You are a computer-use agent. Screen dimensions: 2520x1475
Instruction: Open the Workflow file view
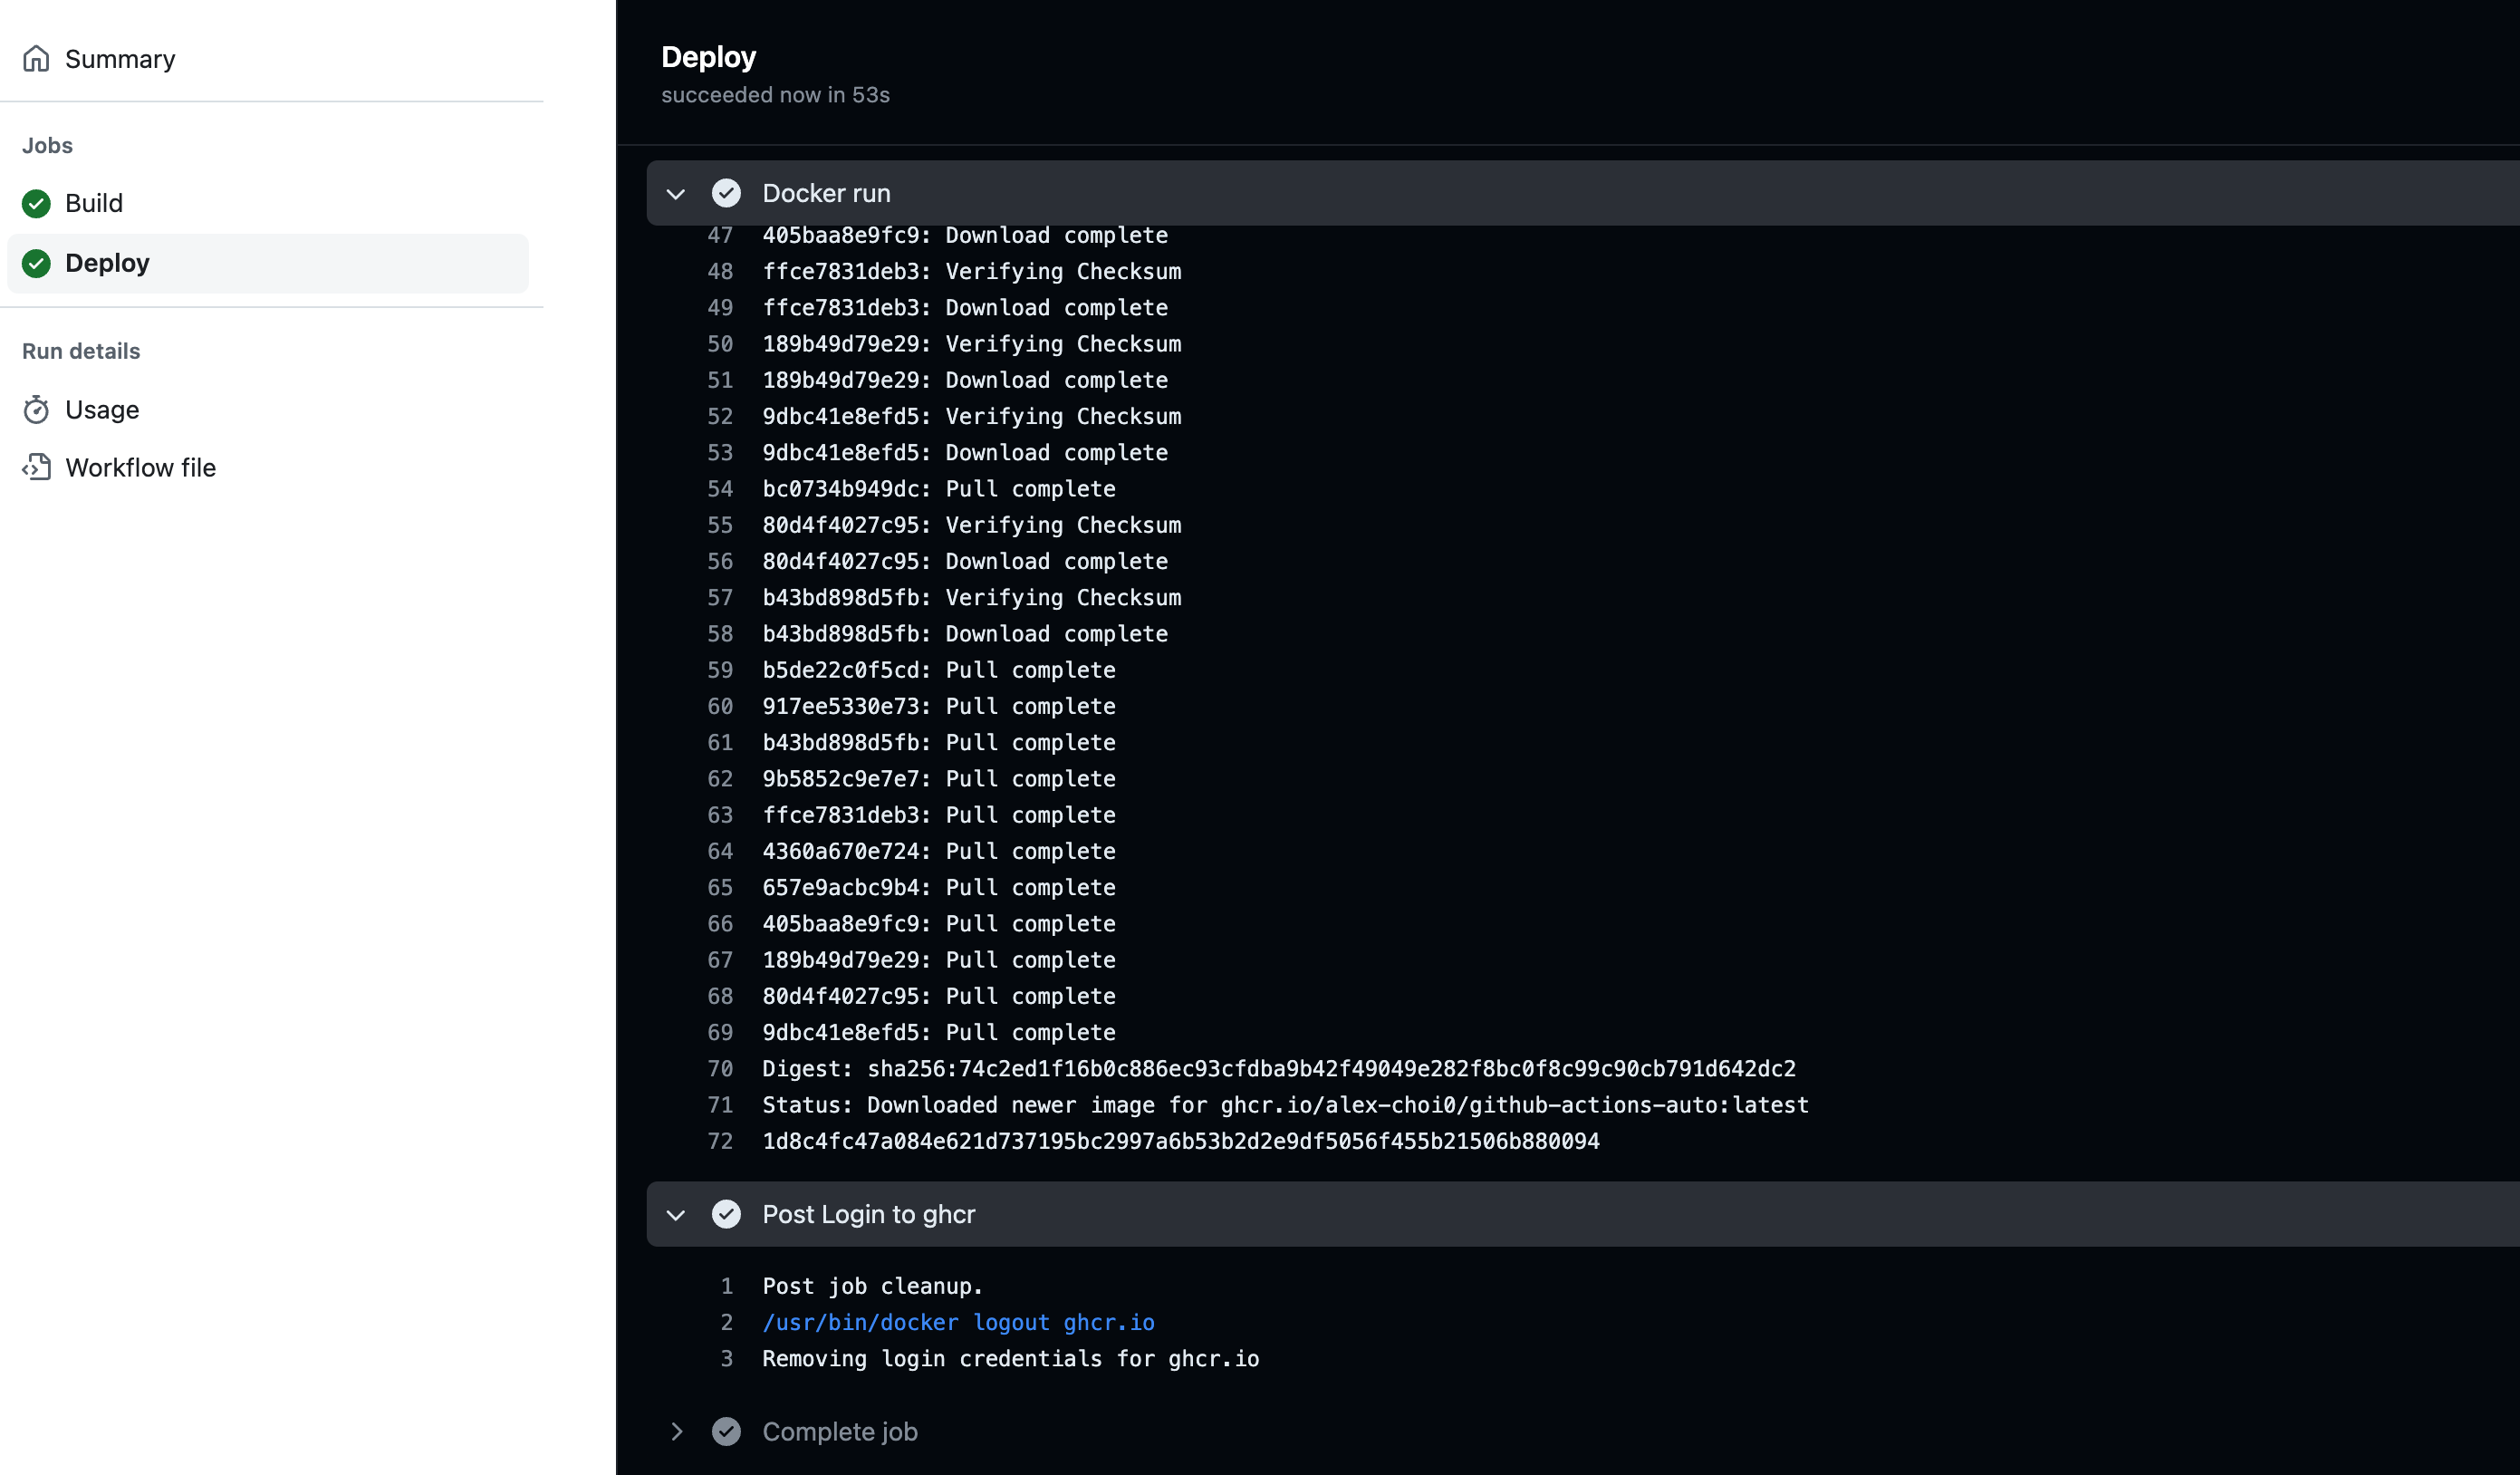140,467
